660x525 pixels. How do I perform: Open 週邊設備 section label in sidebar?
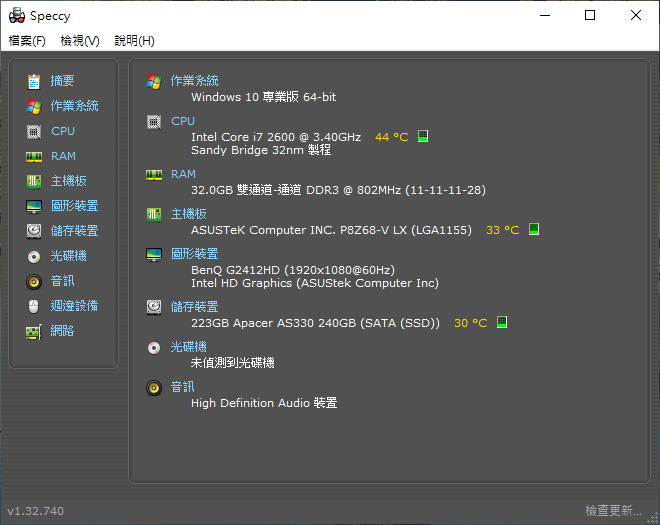[75, 306]
